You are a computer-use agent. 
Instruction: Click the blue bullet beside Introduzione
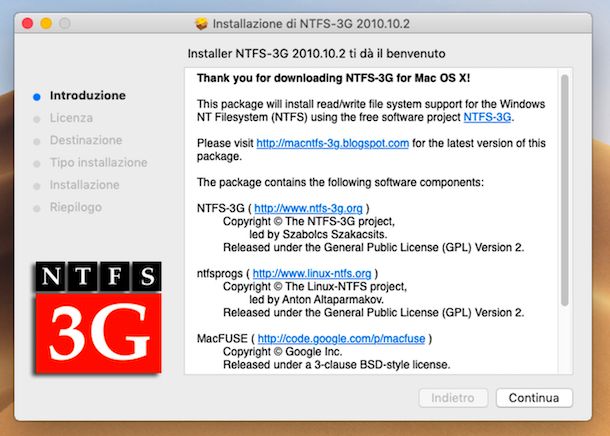(37, 97)
